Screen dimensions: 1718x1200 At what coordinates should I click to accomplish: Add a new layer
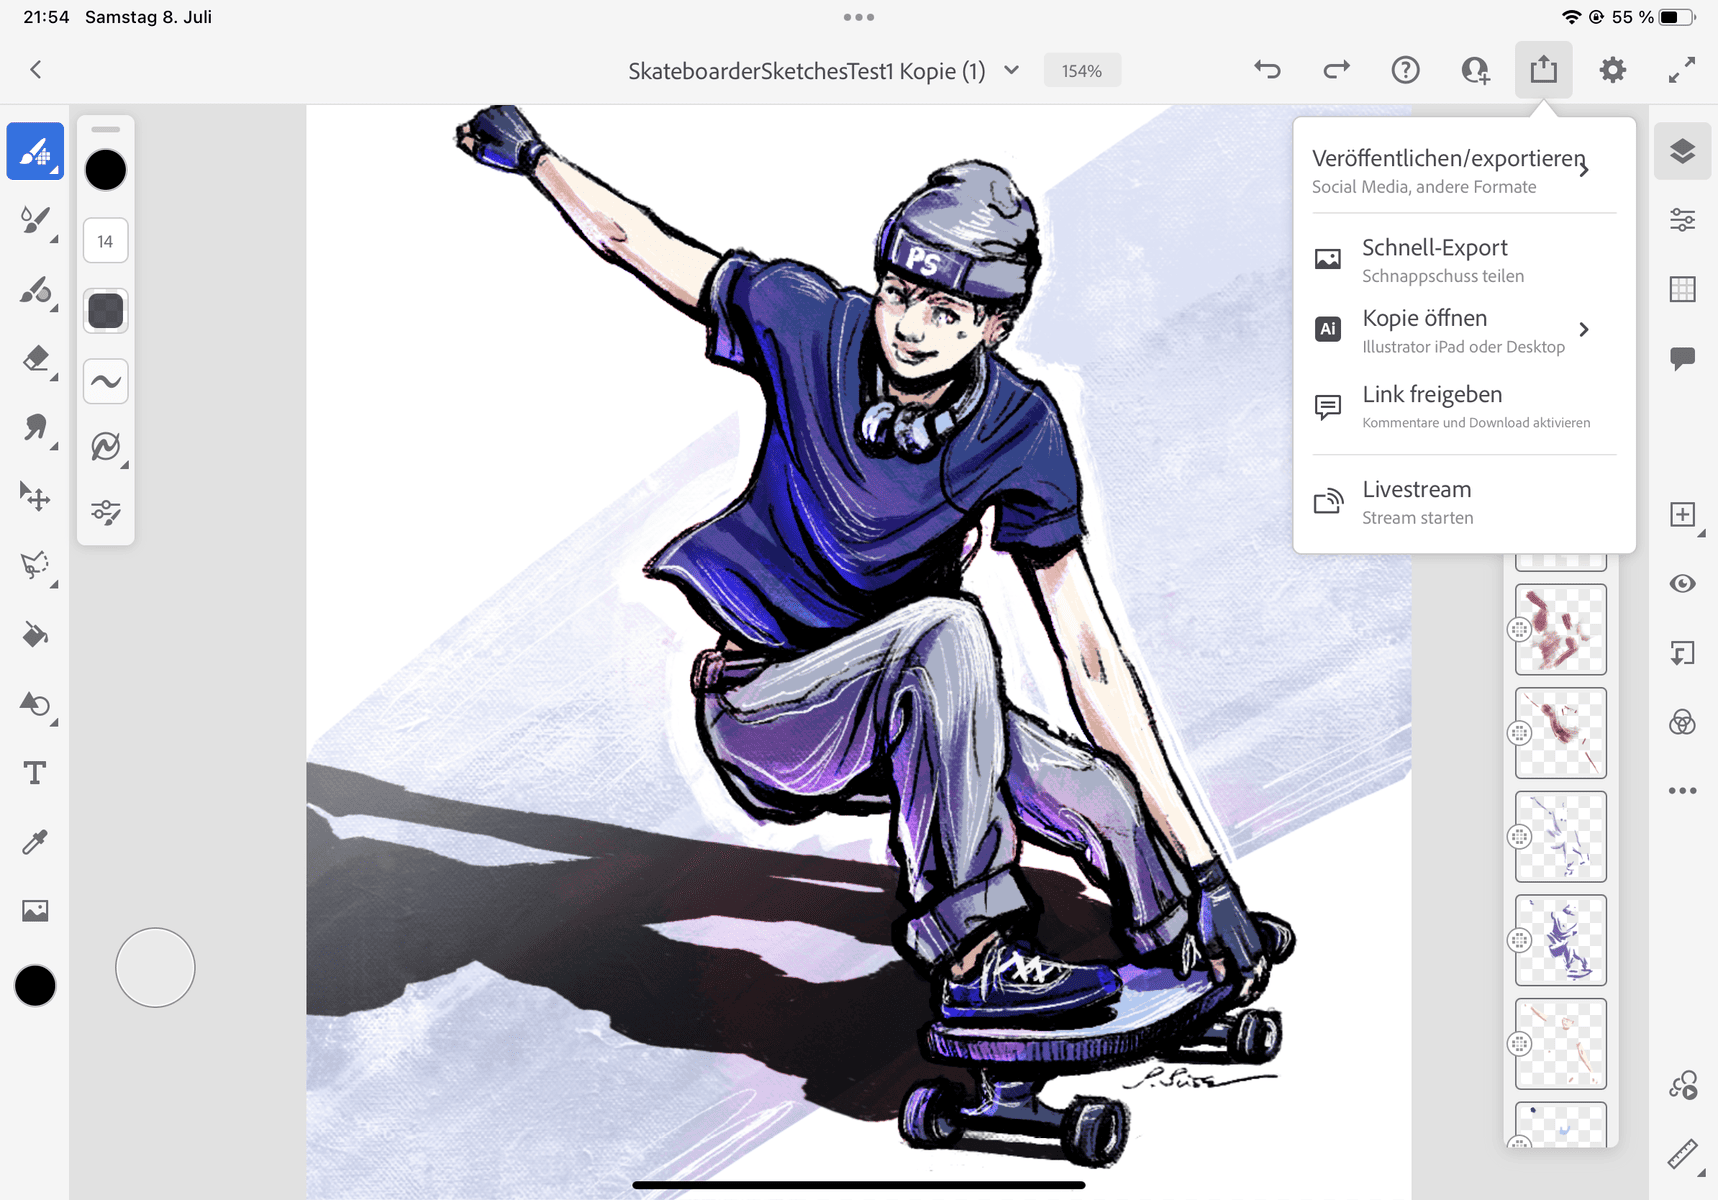pos(1683,515)
